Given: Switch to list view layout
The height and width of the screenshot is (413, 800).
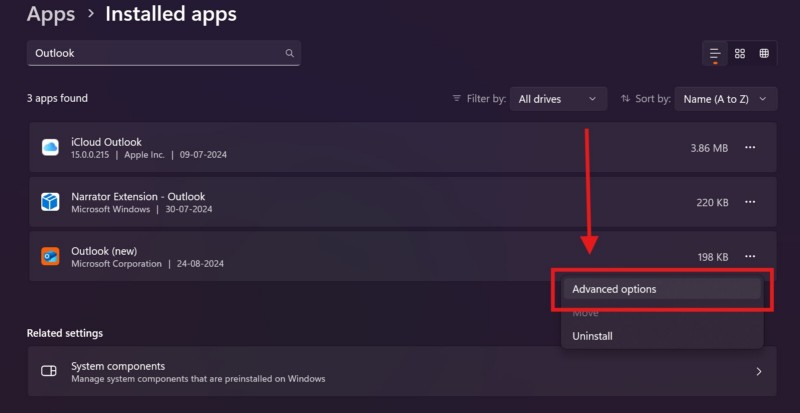Looking at the screenshot, I should tap(715, 53).
